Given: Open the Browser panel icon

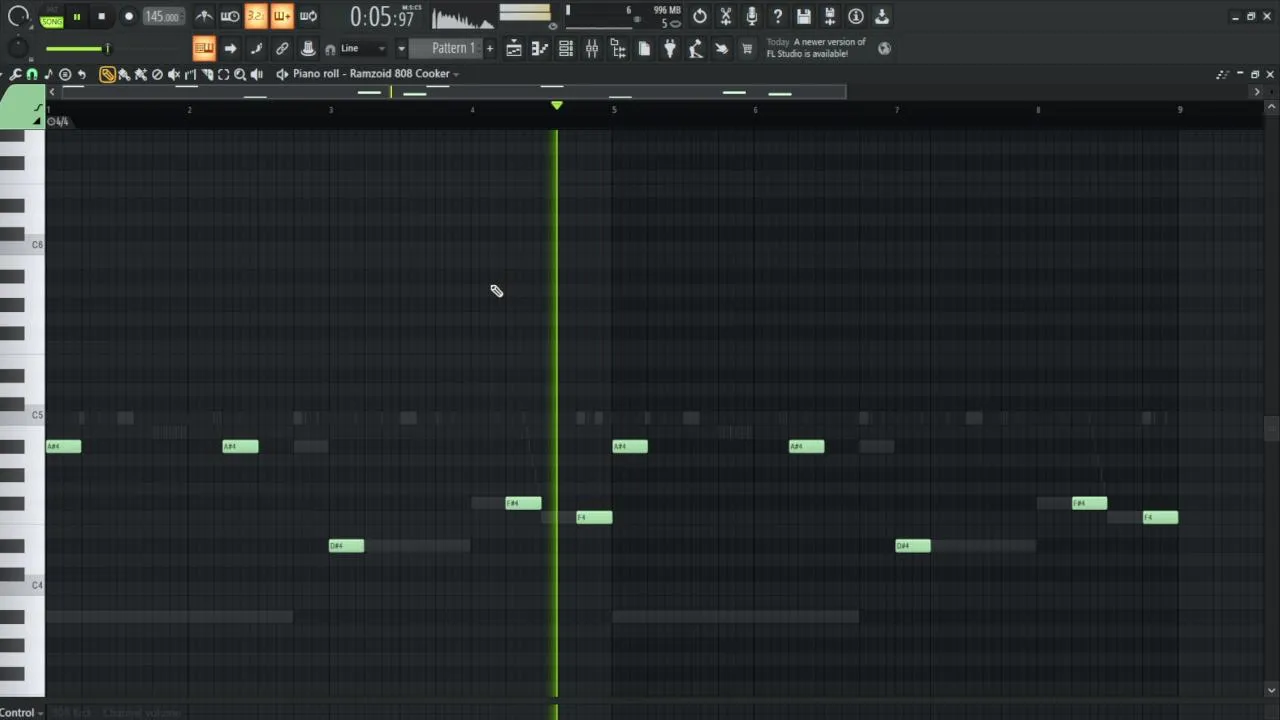Looking at the screenshot, I should point(618,48).
